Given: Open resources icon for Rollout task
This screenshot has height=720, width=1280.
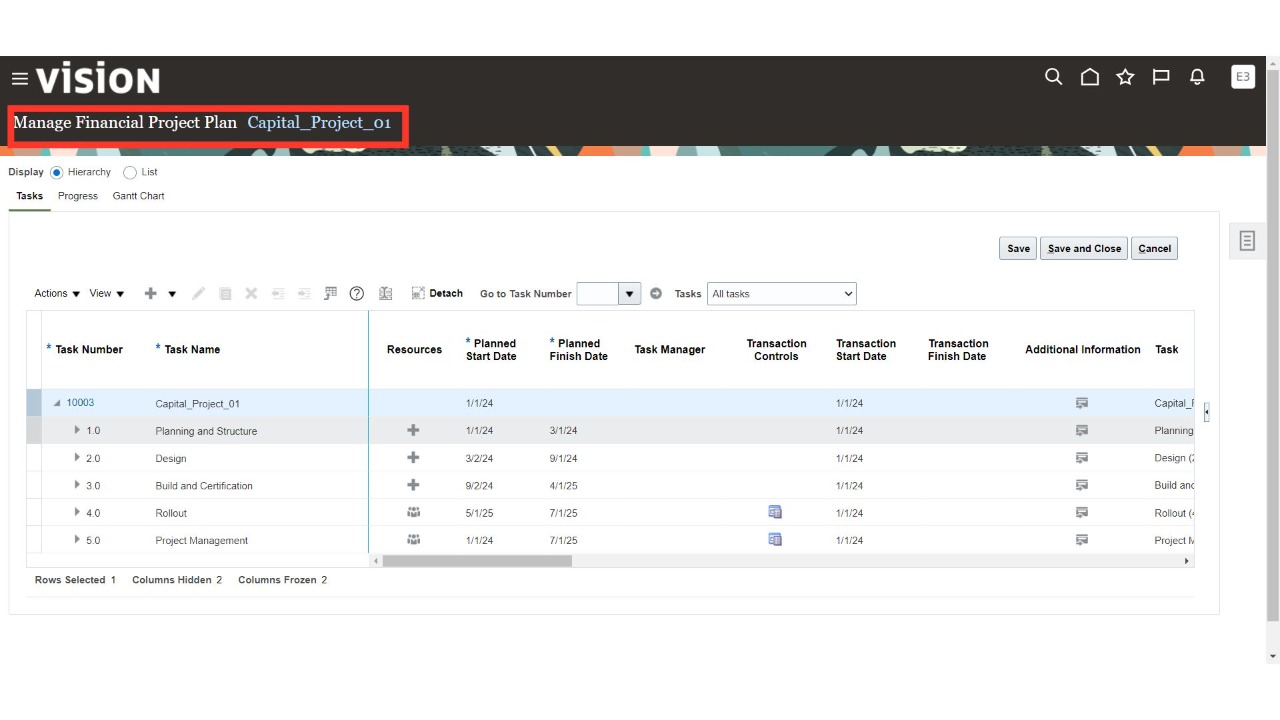Looking at the screenshot, I should pyautogui.click(x=413, y=512).
